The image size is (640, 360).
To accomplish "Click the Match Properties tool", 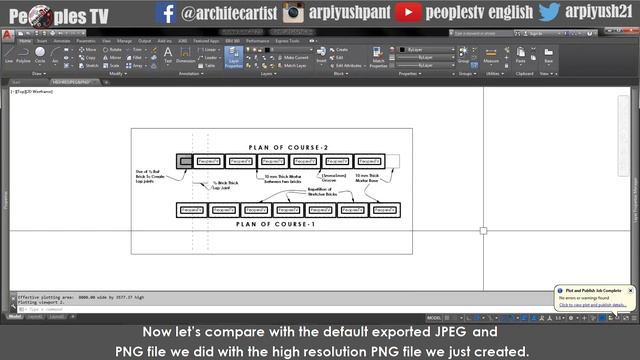I will 378,57.
